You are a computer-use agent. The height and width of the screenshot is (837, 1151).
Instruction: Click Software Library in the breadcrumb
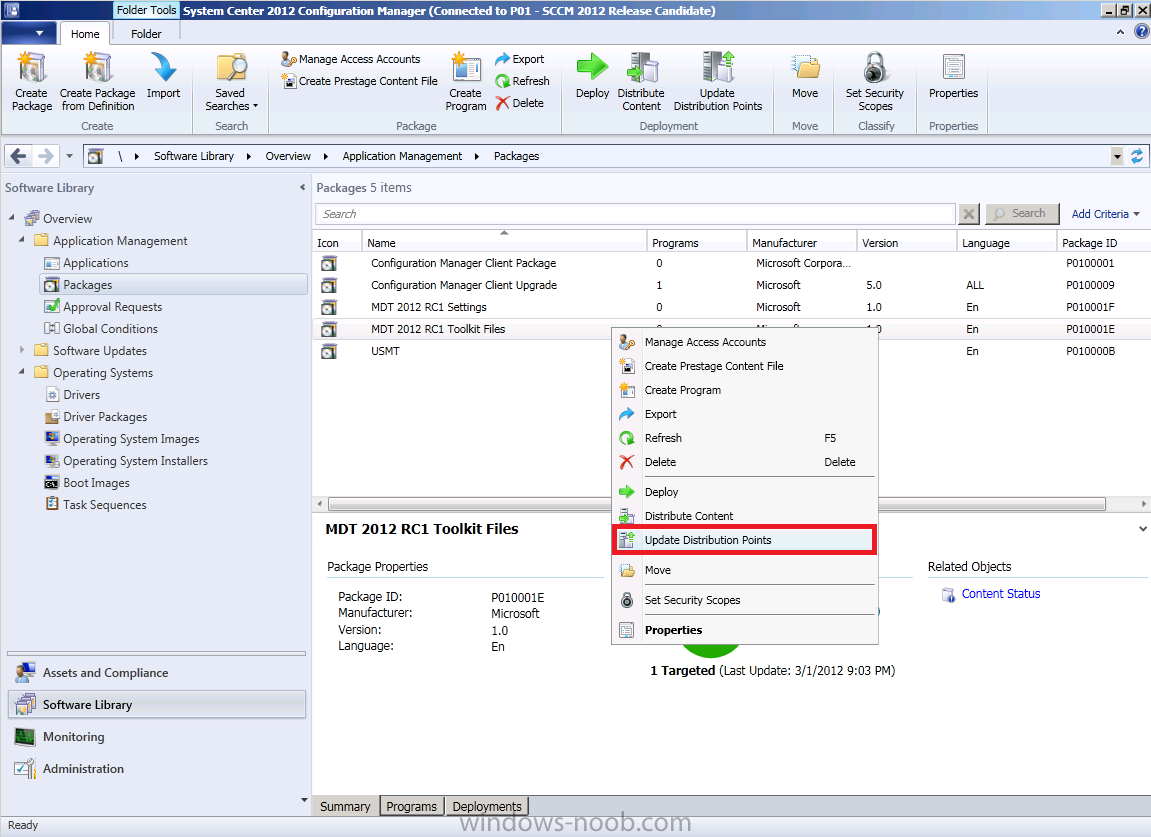point(194,156)
